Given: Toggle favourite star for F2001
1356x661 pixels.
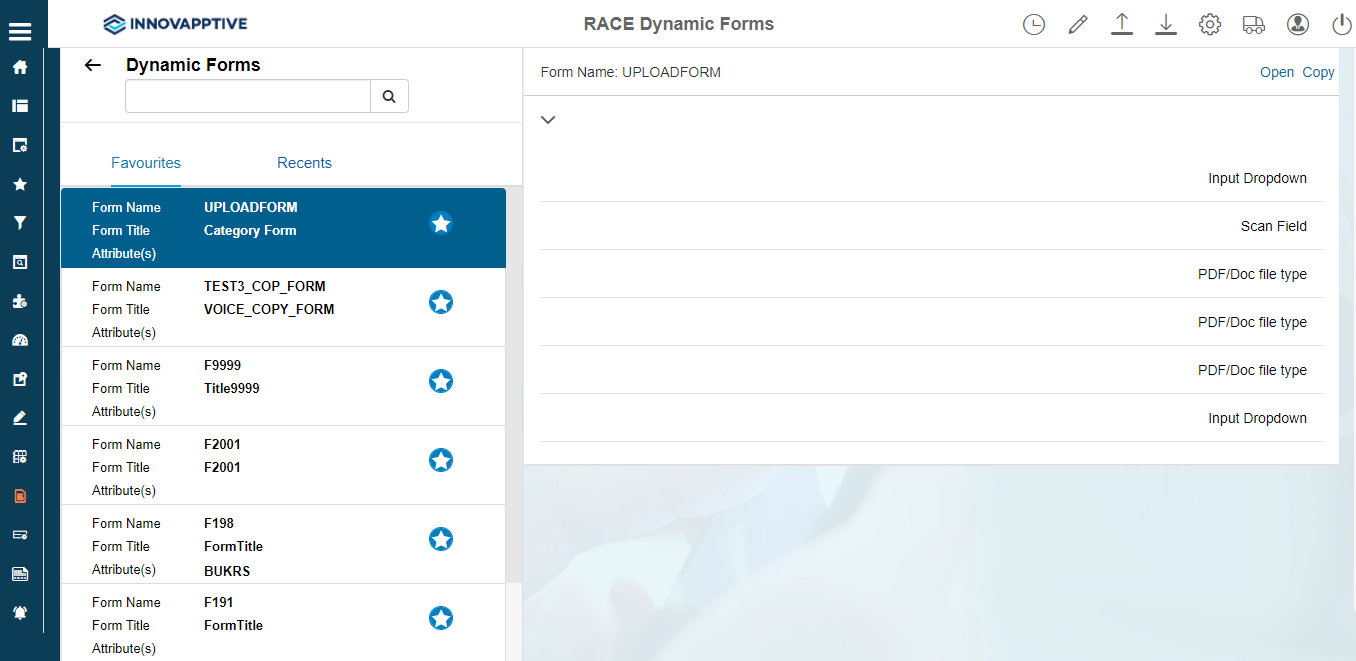Looking at the screenshot, I should (x=441, y=460).
